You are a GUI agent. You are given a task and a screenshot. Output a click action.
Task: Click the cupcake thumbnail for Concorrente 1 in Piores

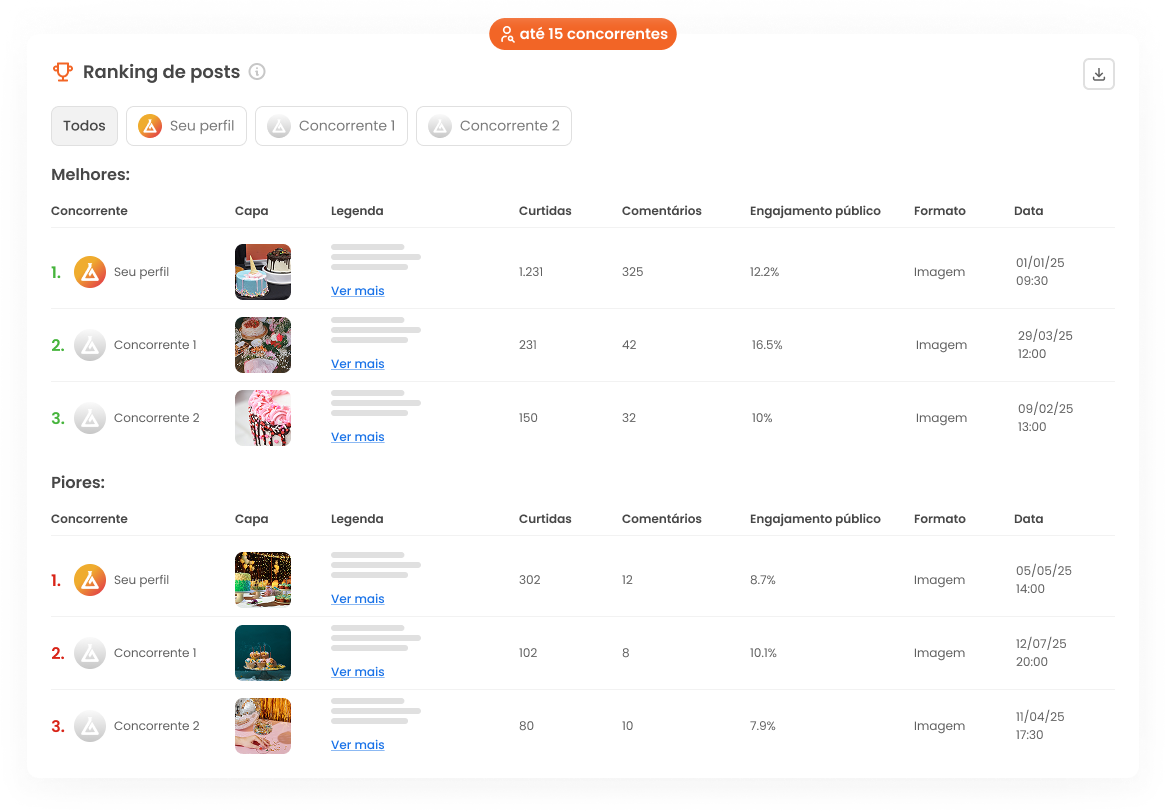click(x=262, y=652)
